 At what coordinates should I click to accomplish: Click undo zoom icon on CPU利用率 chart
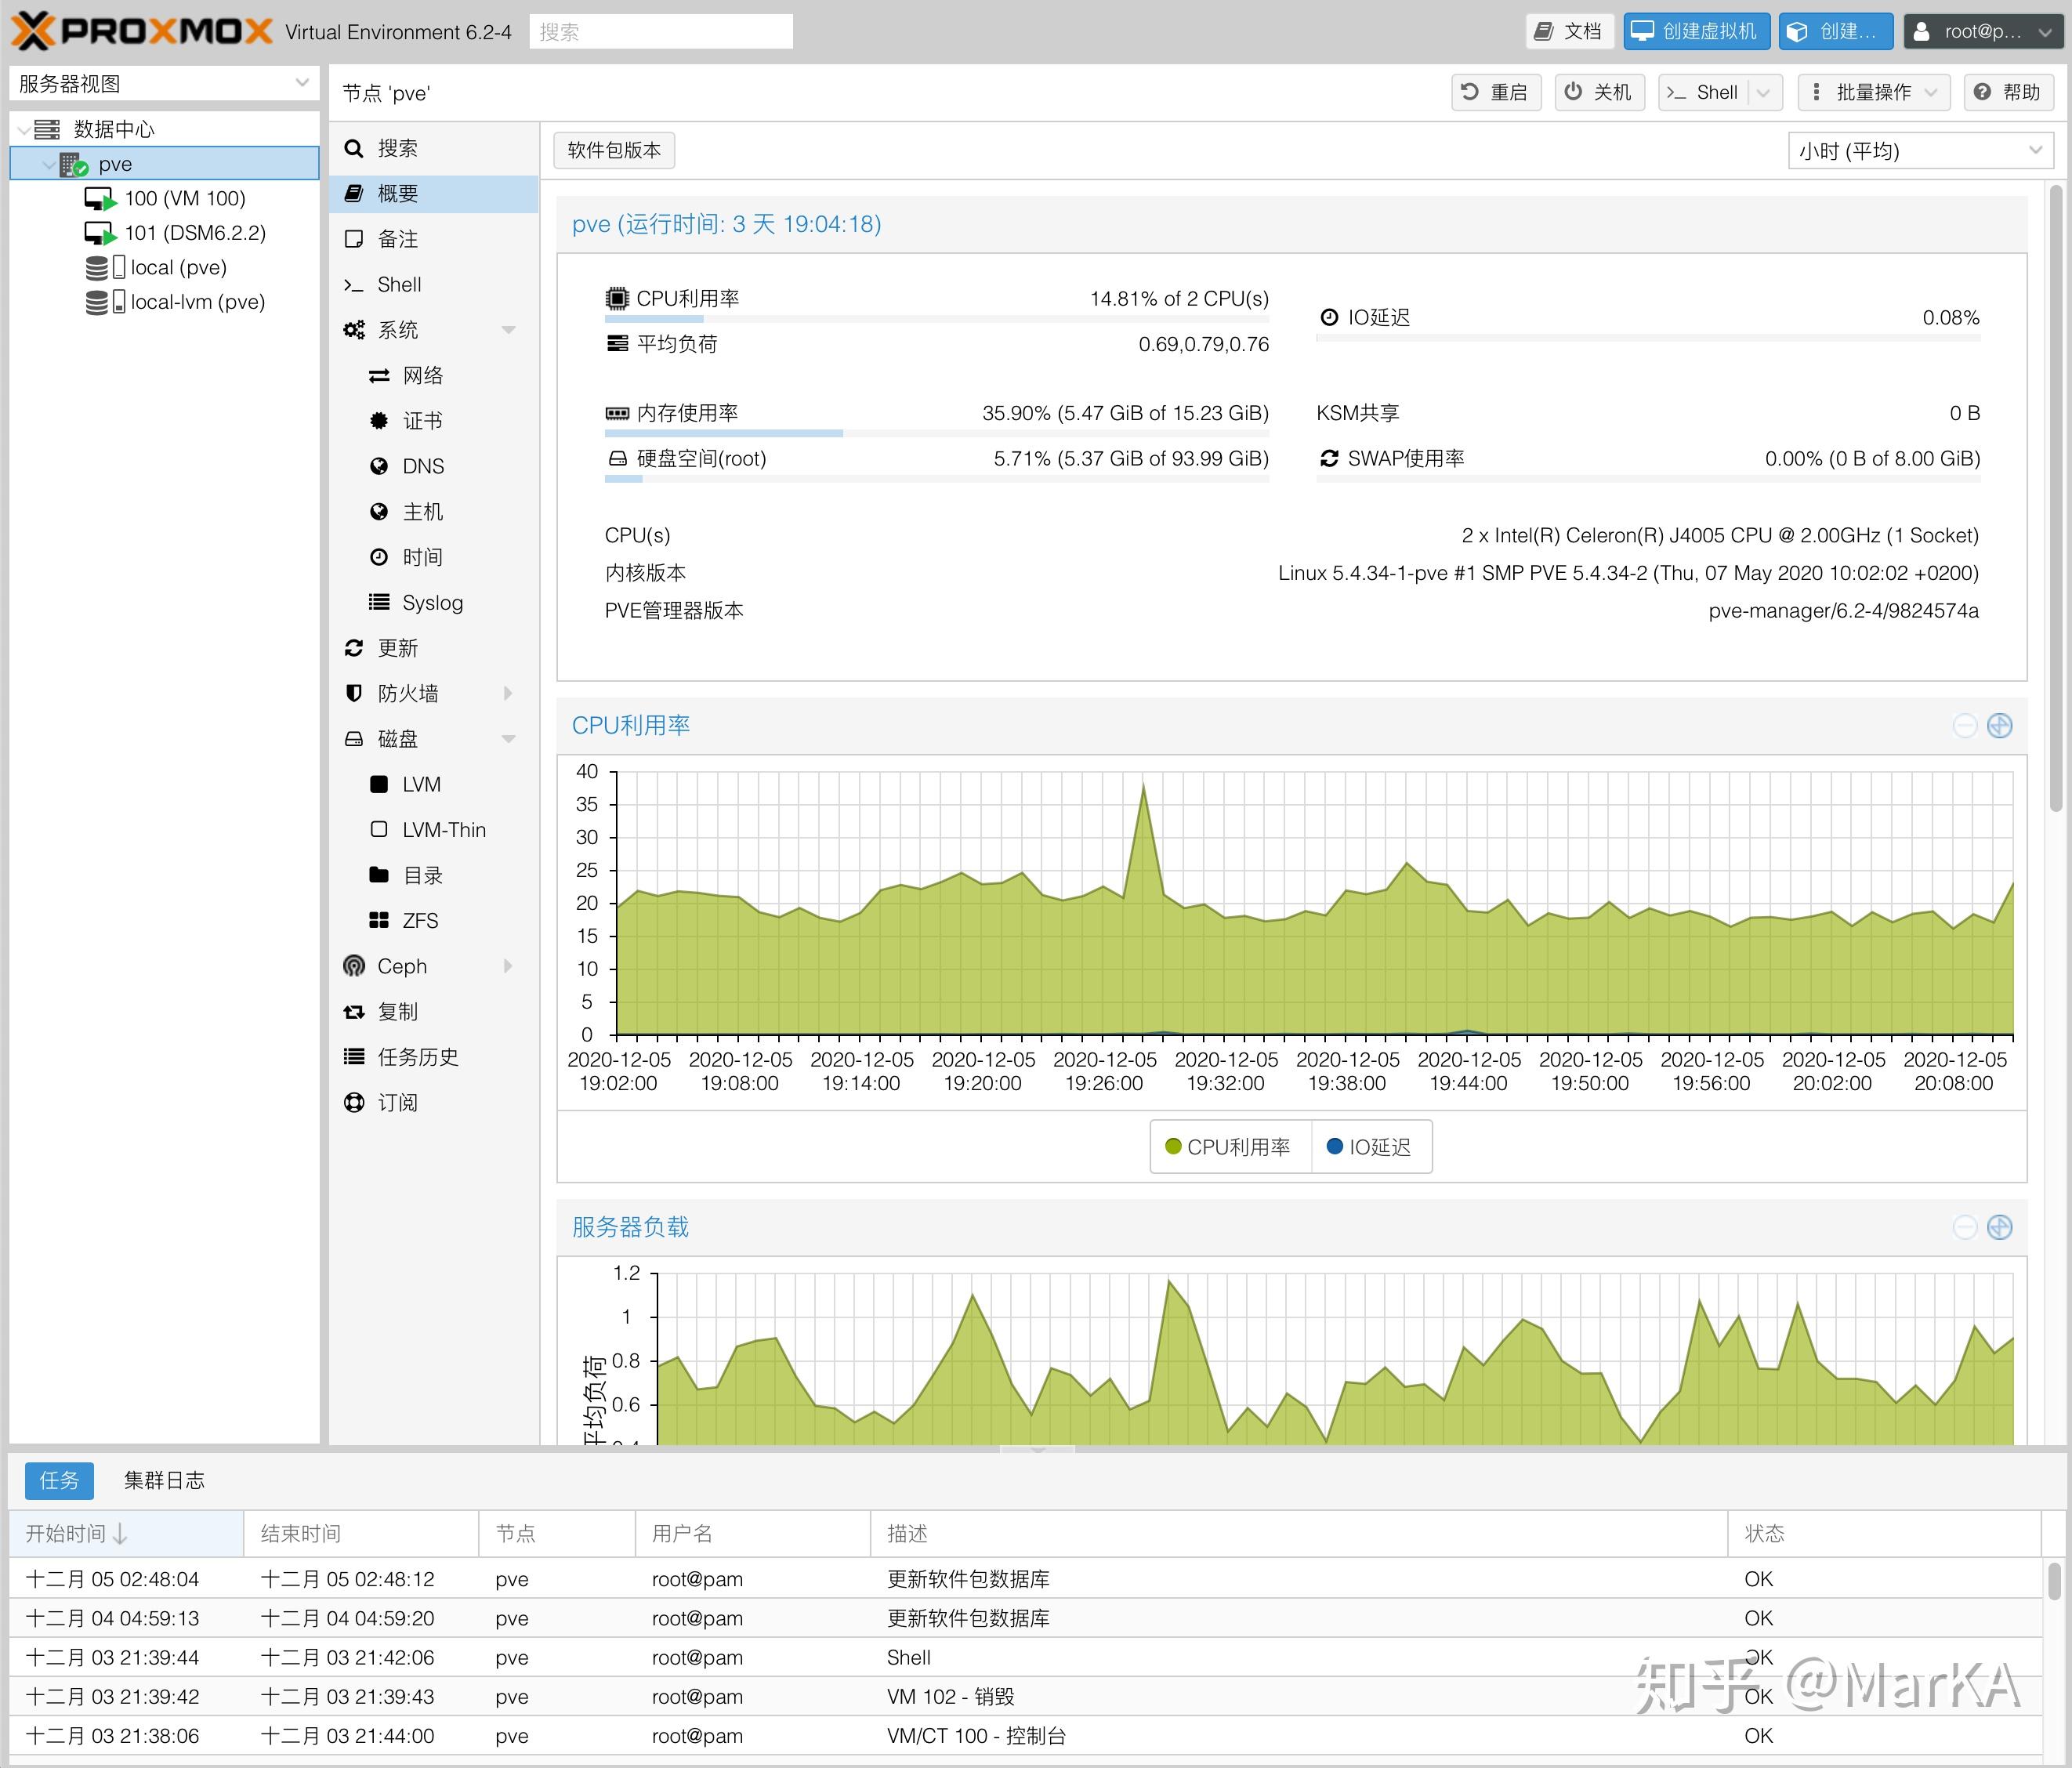(1965, 726)
